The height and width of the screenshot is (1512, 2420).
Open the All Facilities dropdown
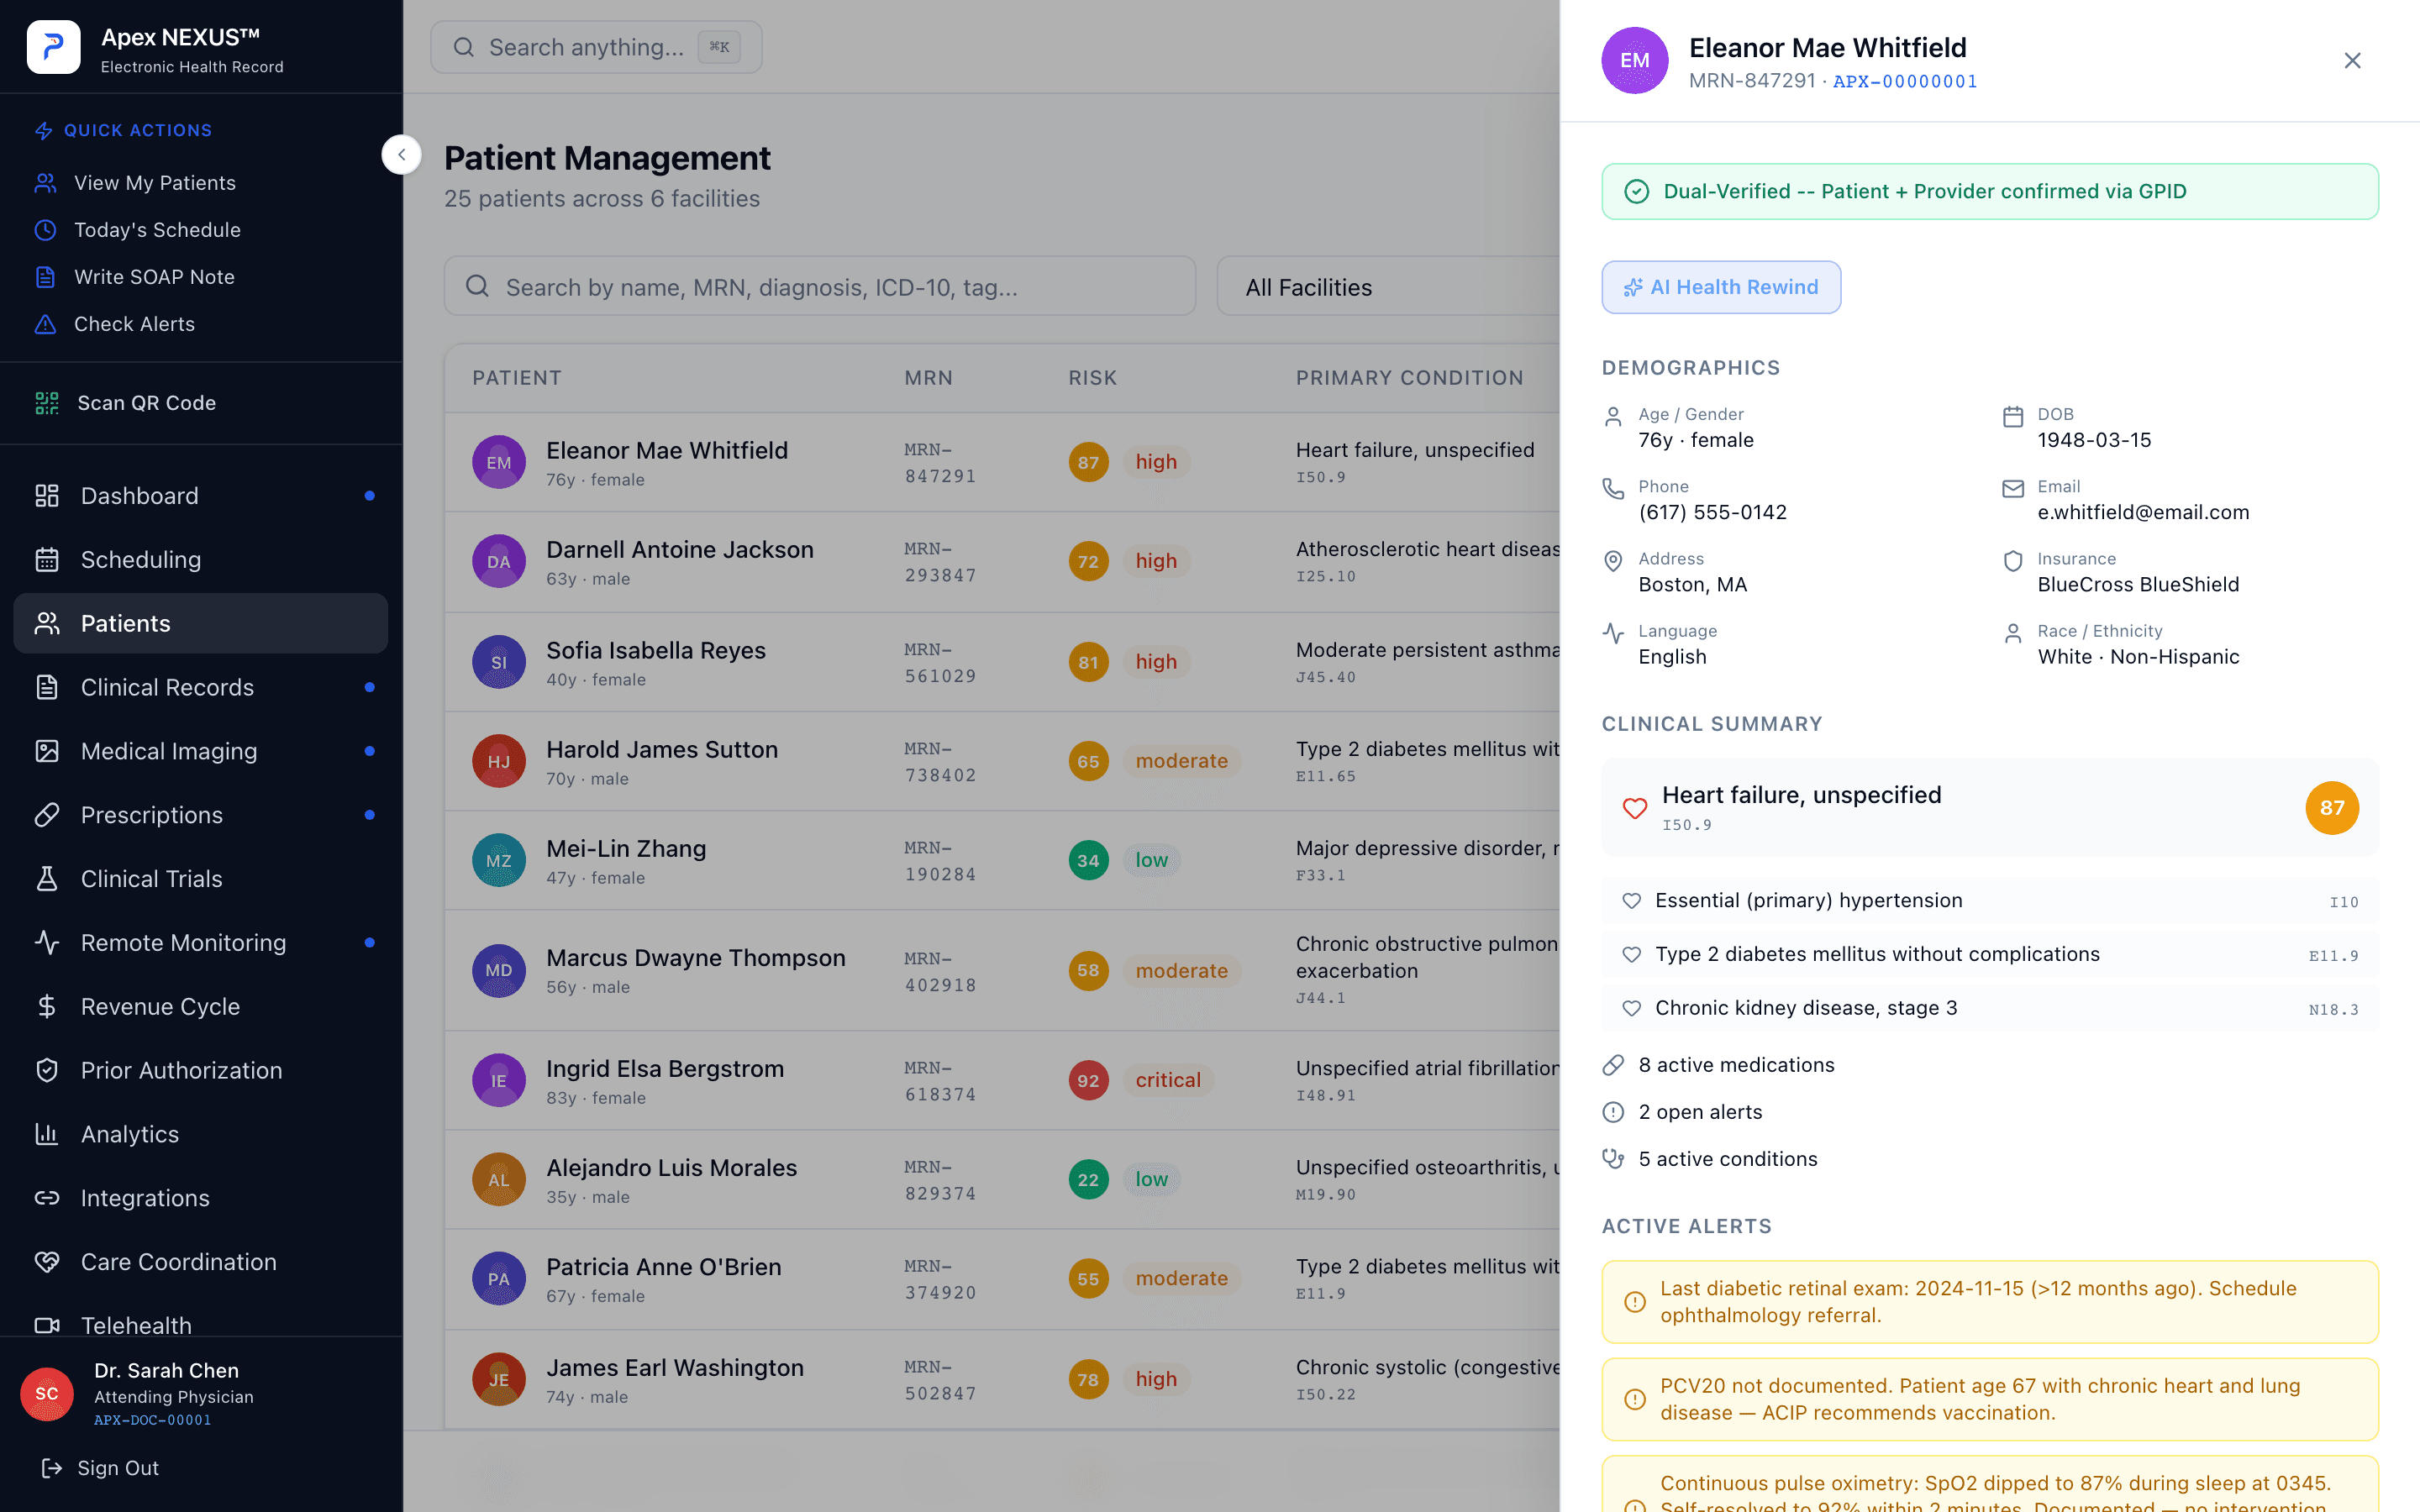point(1388,287)
